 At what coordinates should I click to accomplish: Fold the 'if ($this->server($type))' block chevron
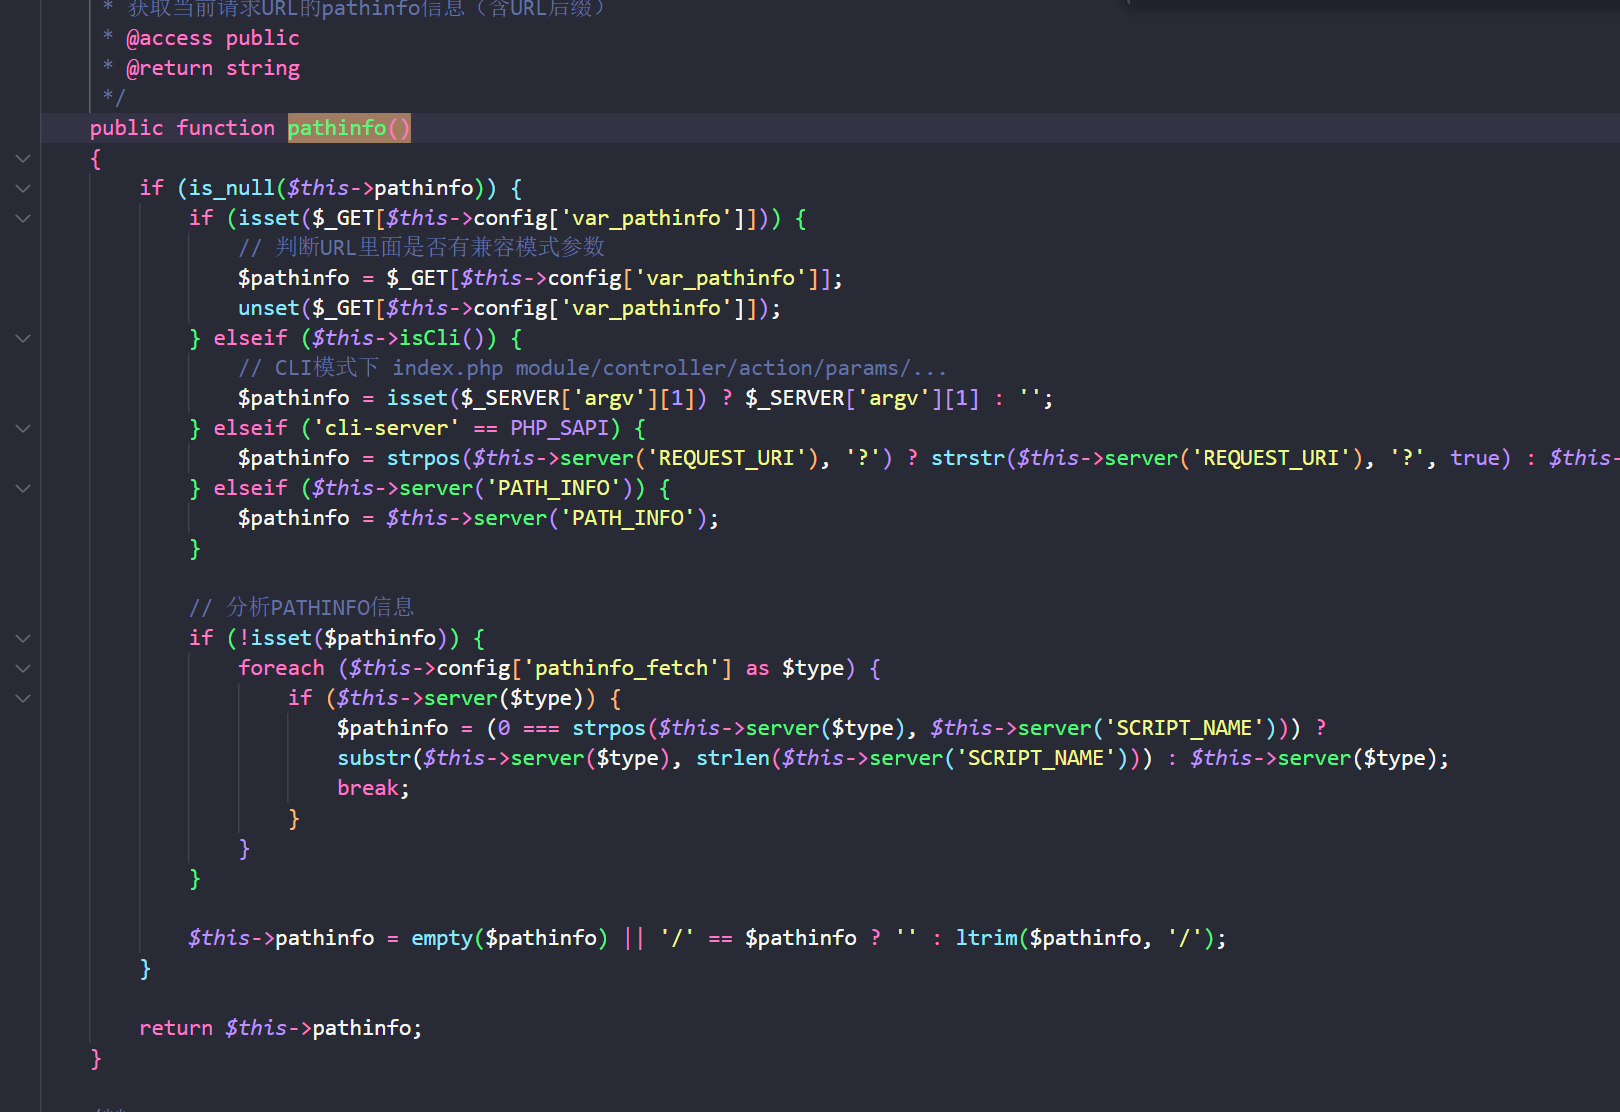click(x=23, y=698)
